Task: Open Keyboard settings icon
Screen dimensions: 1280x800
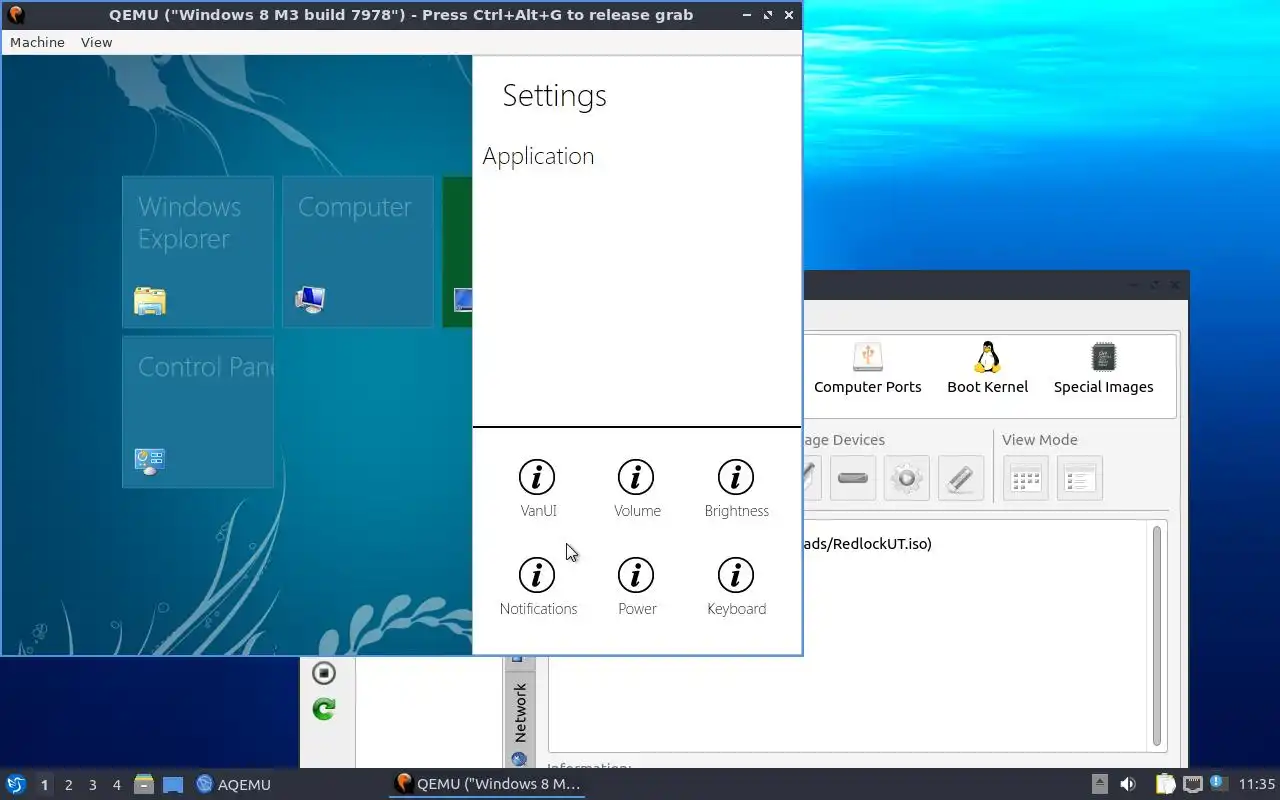Action: point(736,575)
